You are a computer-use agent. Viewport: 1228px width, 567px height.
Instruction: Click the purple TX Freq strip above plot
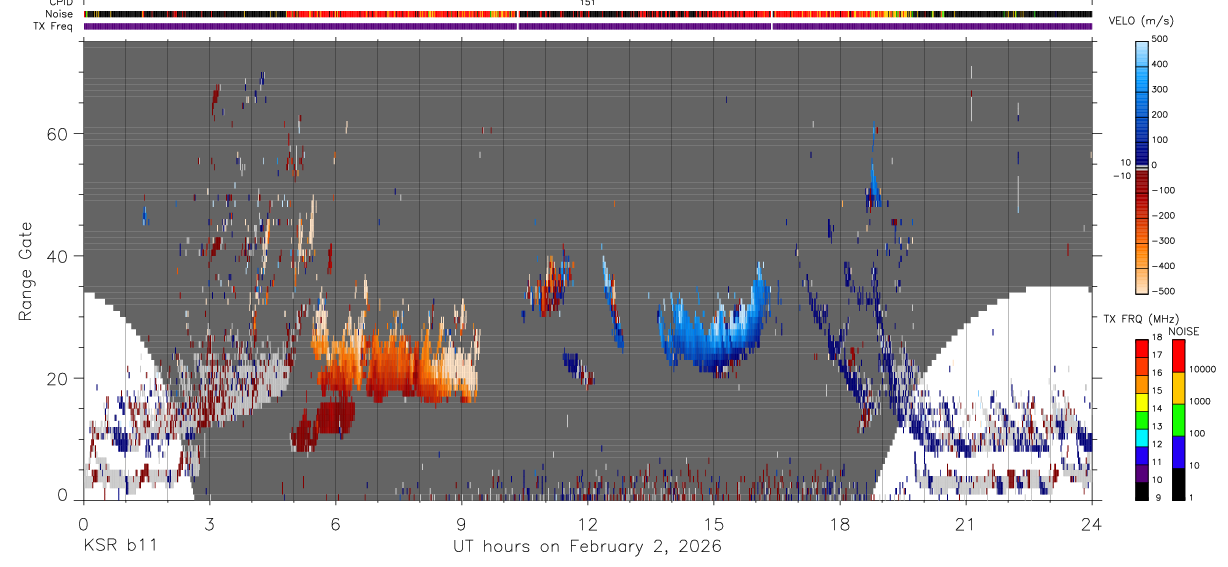coord(588,26)
